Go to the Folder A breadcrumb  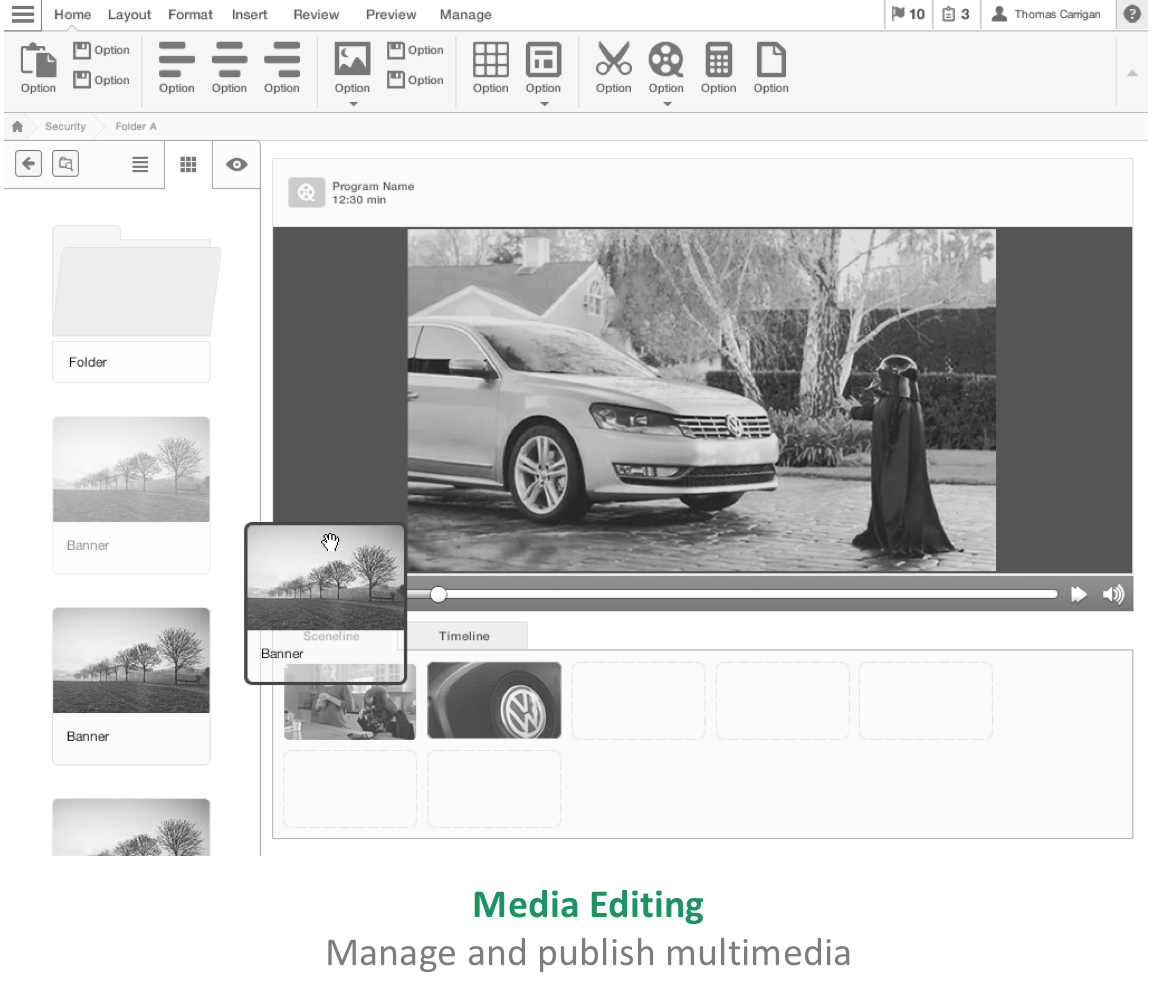point(135,127)
